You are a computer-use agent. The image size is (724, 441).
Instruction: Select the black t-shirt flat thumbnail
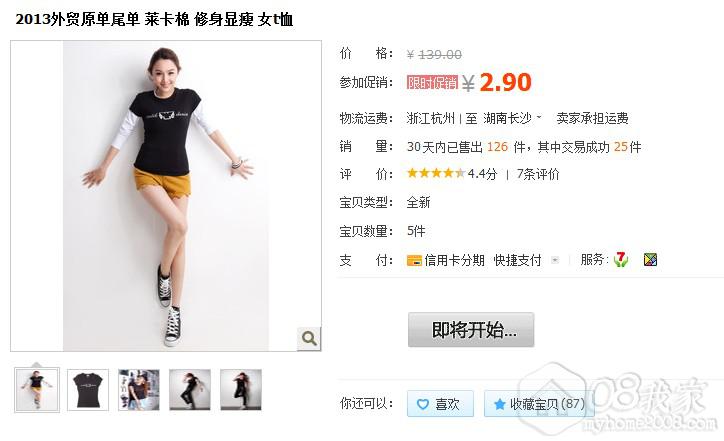(x=88, y=390)
